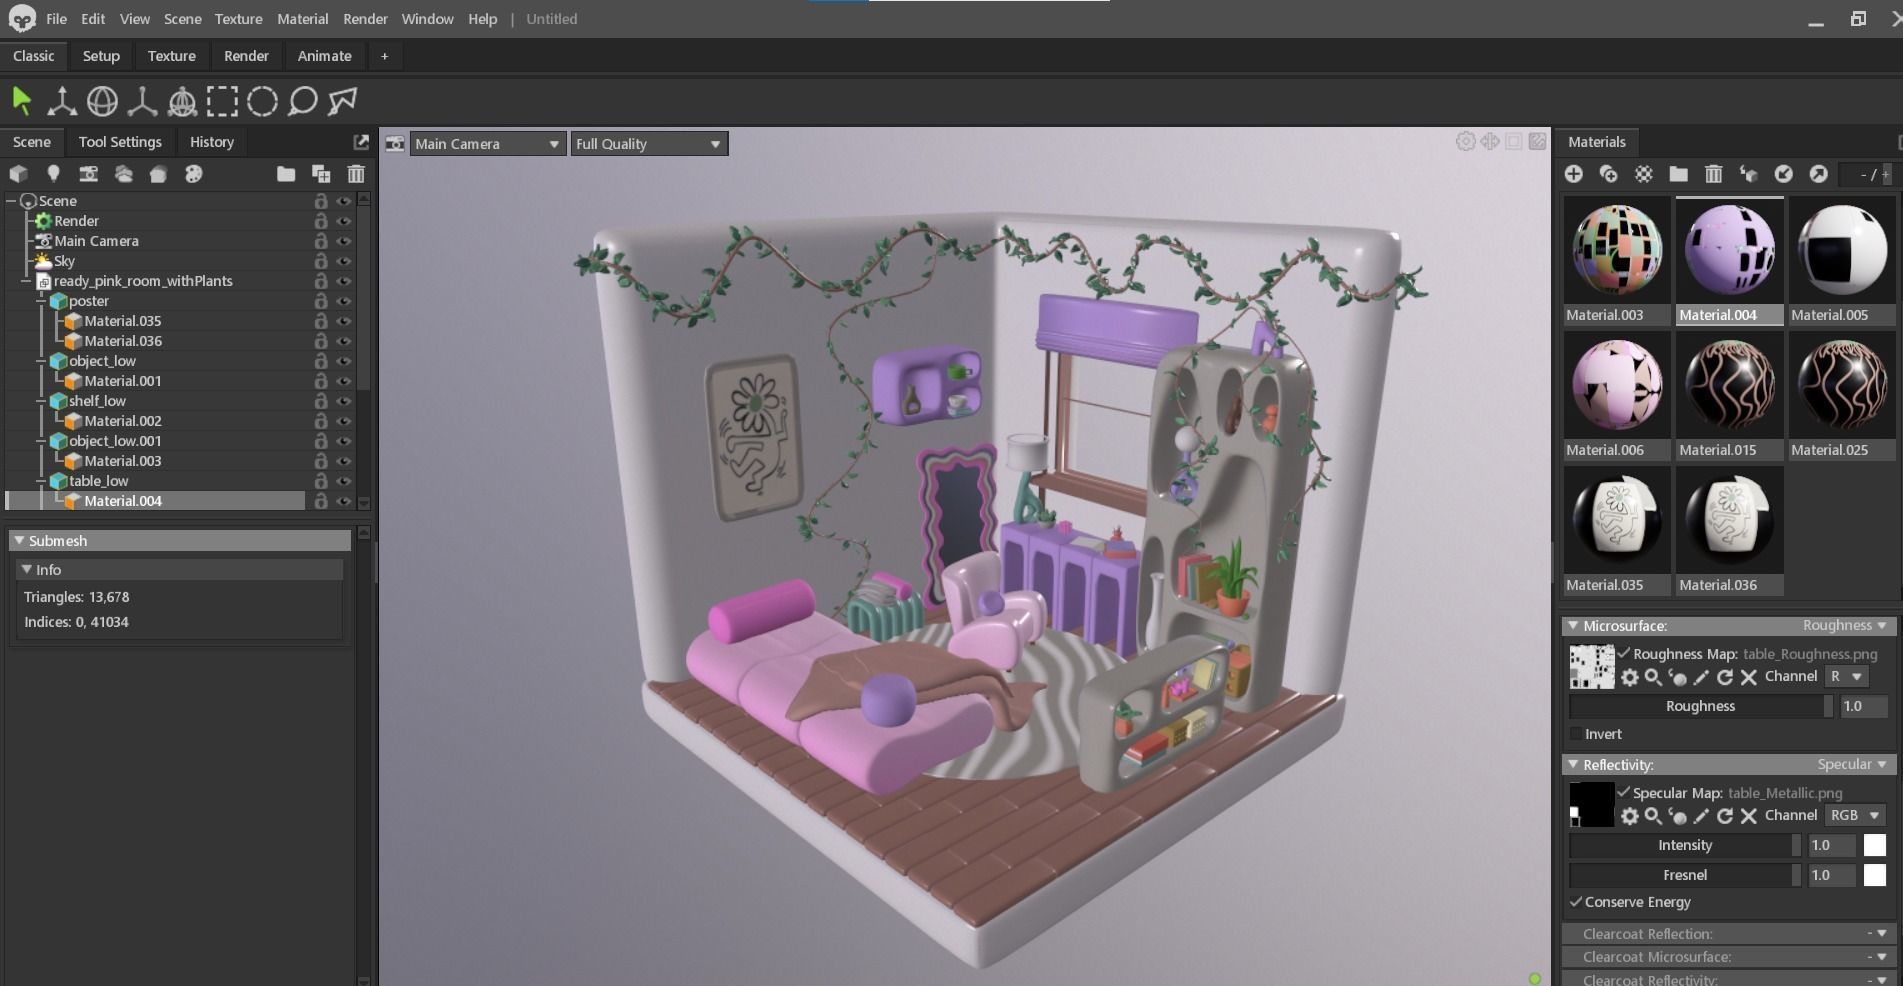This screenshot has height=986, width=1903.
Task: Choose the rectangular marquee selection tool
Action: tap(222, 101)
